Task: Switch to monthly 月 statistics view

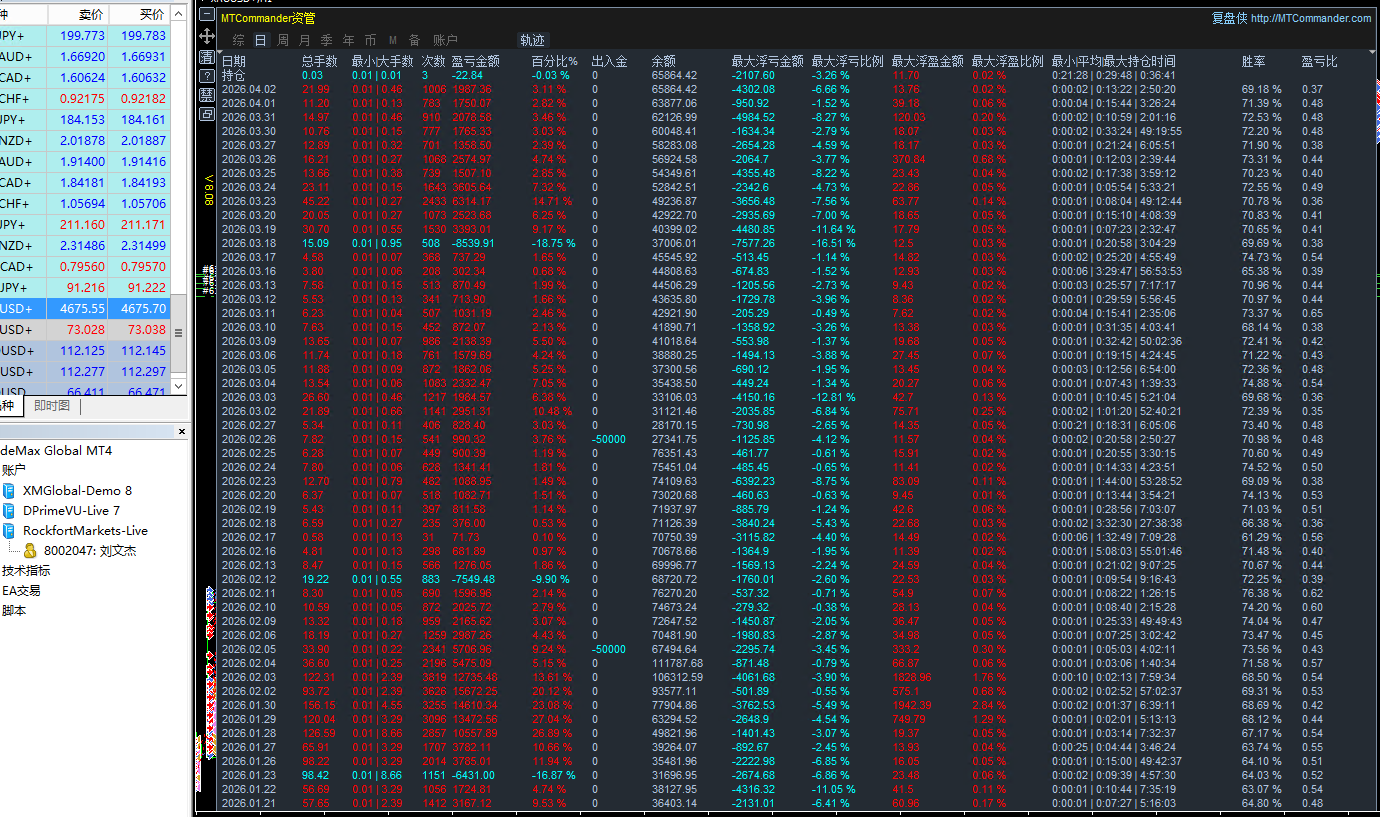Action: 304,40
